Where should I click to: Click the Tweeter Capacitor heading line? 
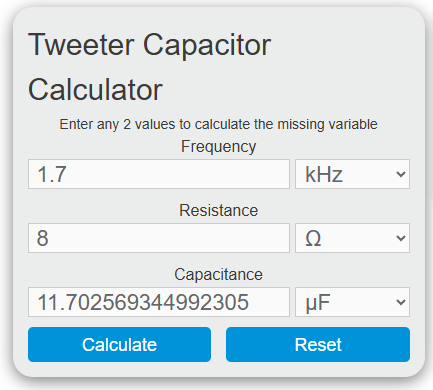tap(150, 45)
